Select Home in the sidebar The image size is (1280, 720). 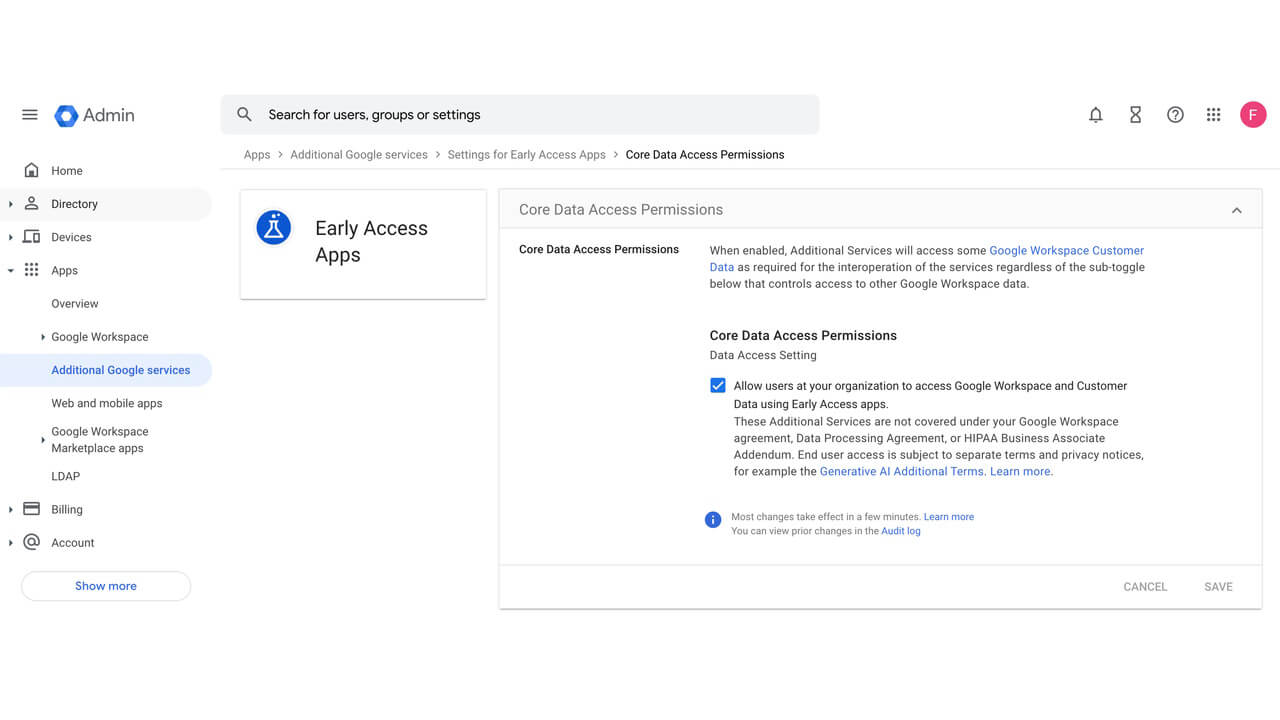[x=66, y=170]
